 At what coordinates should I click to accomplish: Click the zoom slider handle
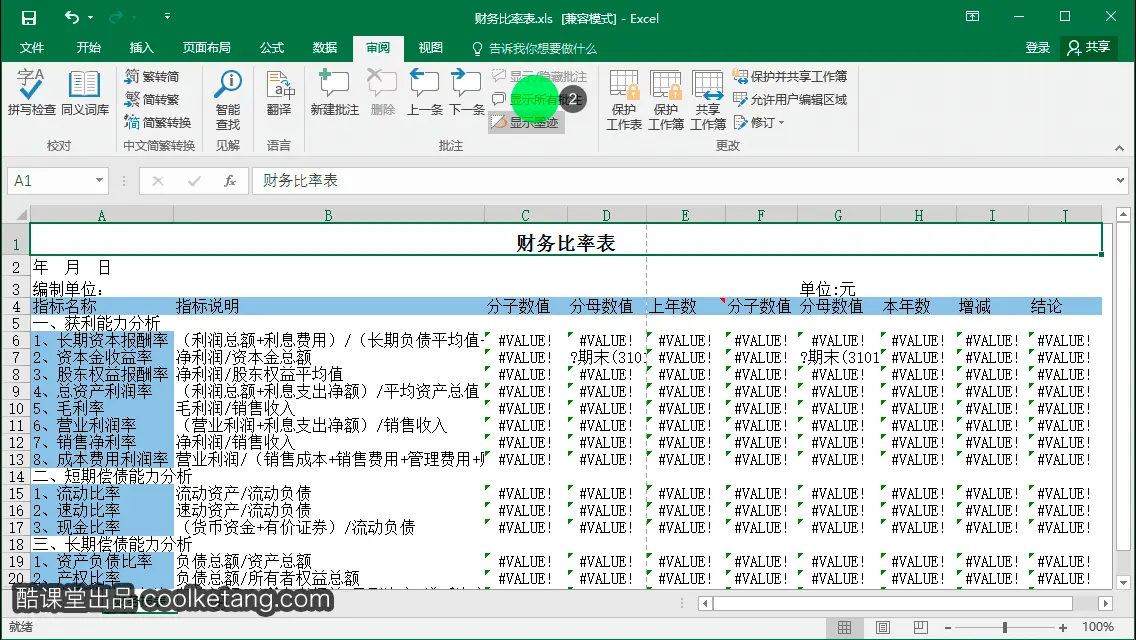[x=1005, y=628]
